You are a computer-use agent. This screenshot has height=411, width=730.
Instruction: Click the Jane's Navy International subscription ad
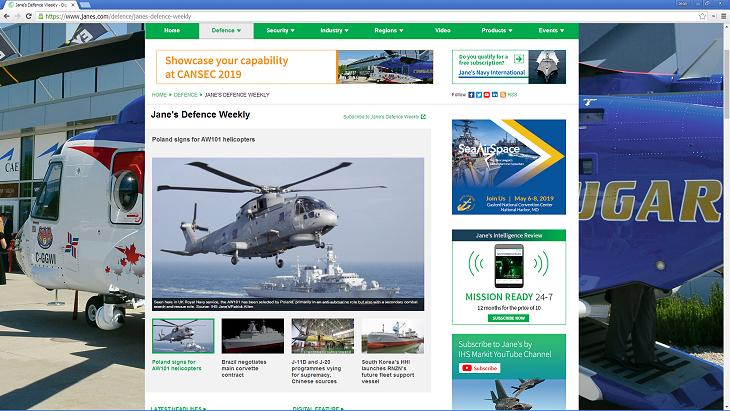[508, 67]
